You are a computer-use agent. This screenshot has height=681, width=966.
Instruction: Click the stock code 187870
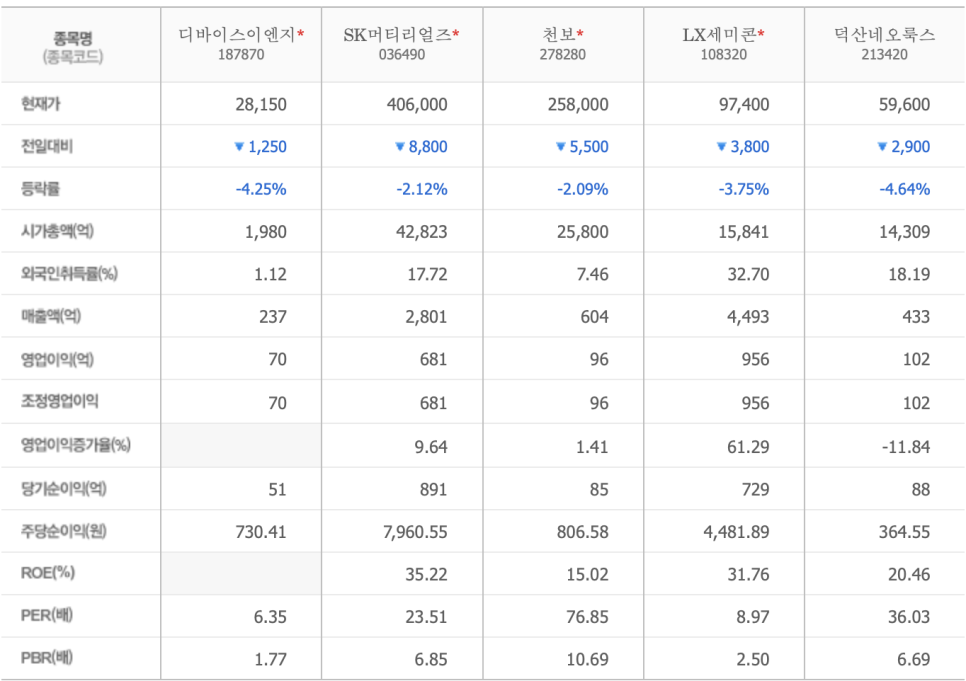coord(241,55)
